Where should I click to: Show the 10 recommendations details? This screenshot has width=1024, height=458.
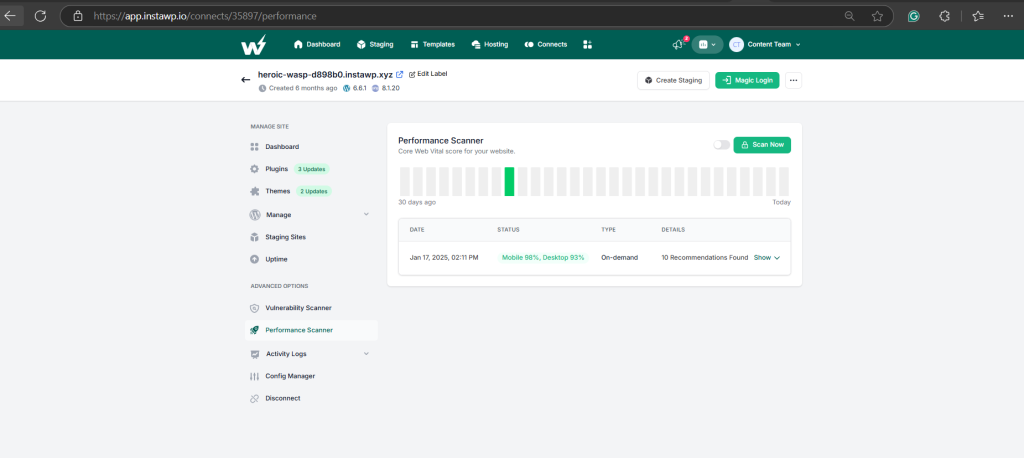pyautogui.click(x=767, y=257)
